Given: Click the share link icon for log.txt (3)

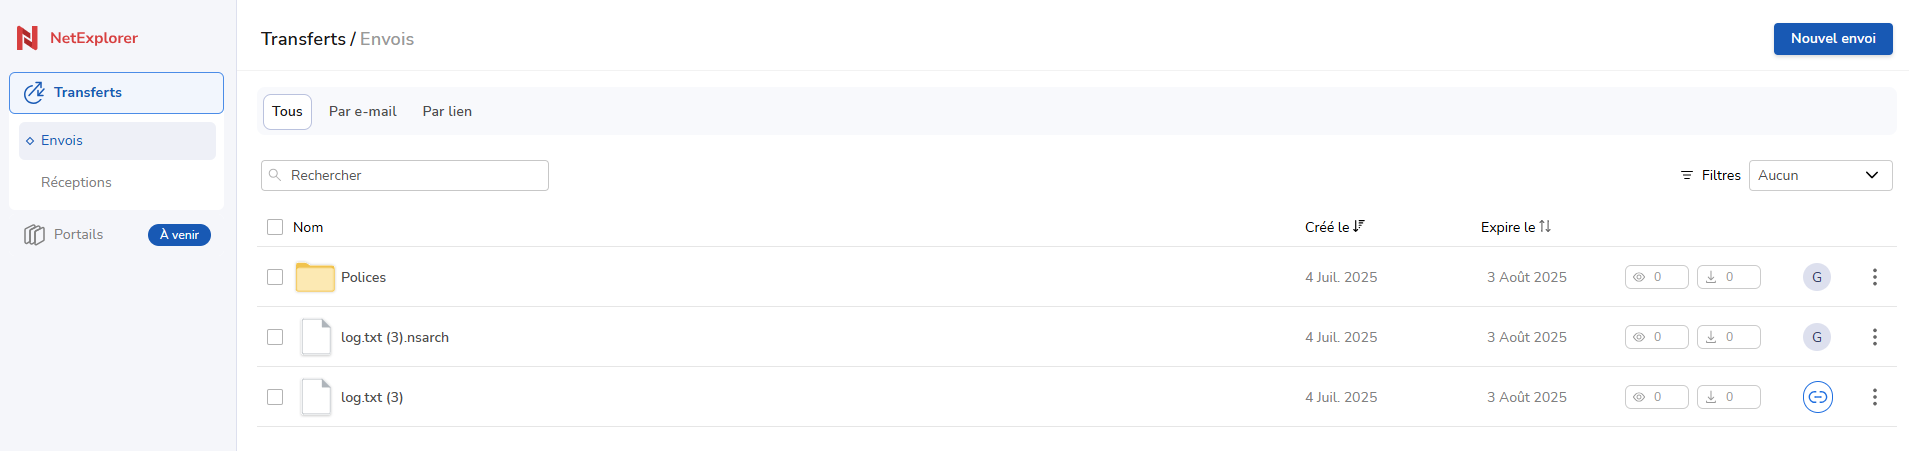Looking at the screenshot, I should click(1817, 397).
